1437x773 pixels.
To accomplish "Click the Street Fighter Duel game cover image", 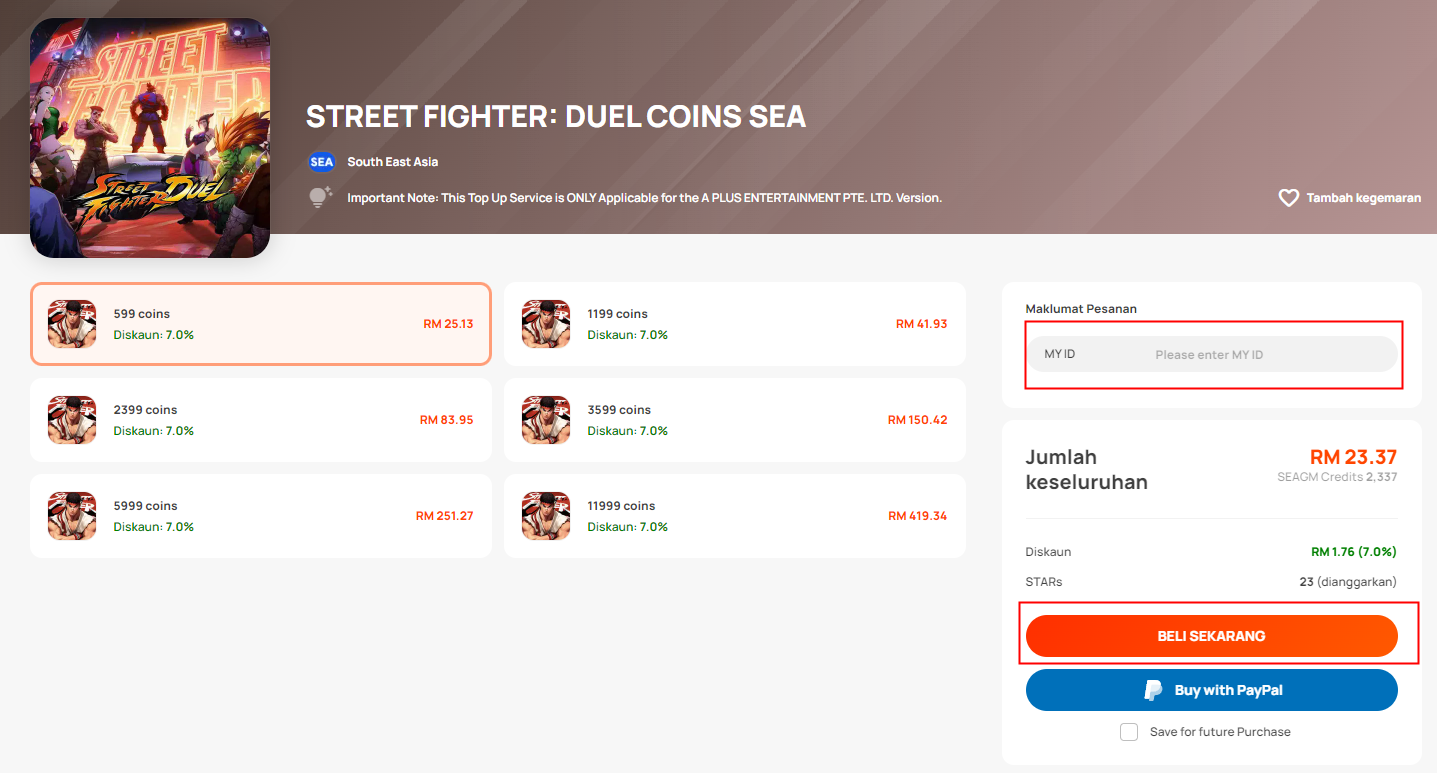I will pos(150,138).
